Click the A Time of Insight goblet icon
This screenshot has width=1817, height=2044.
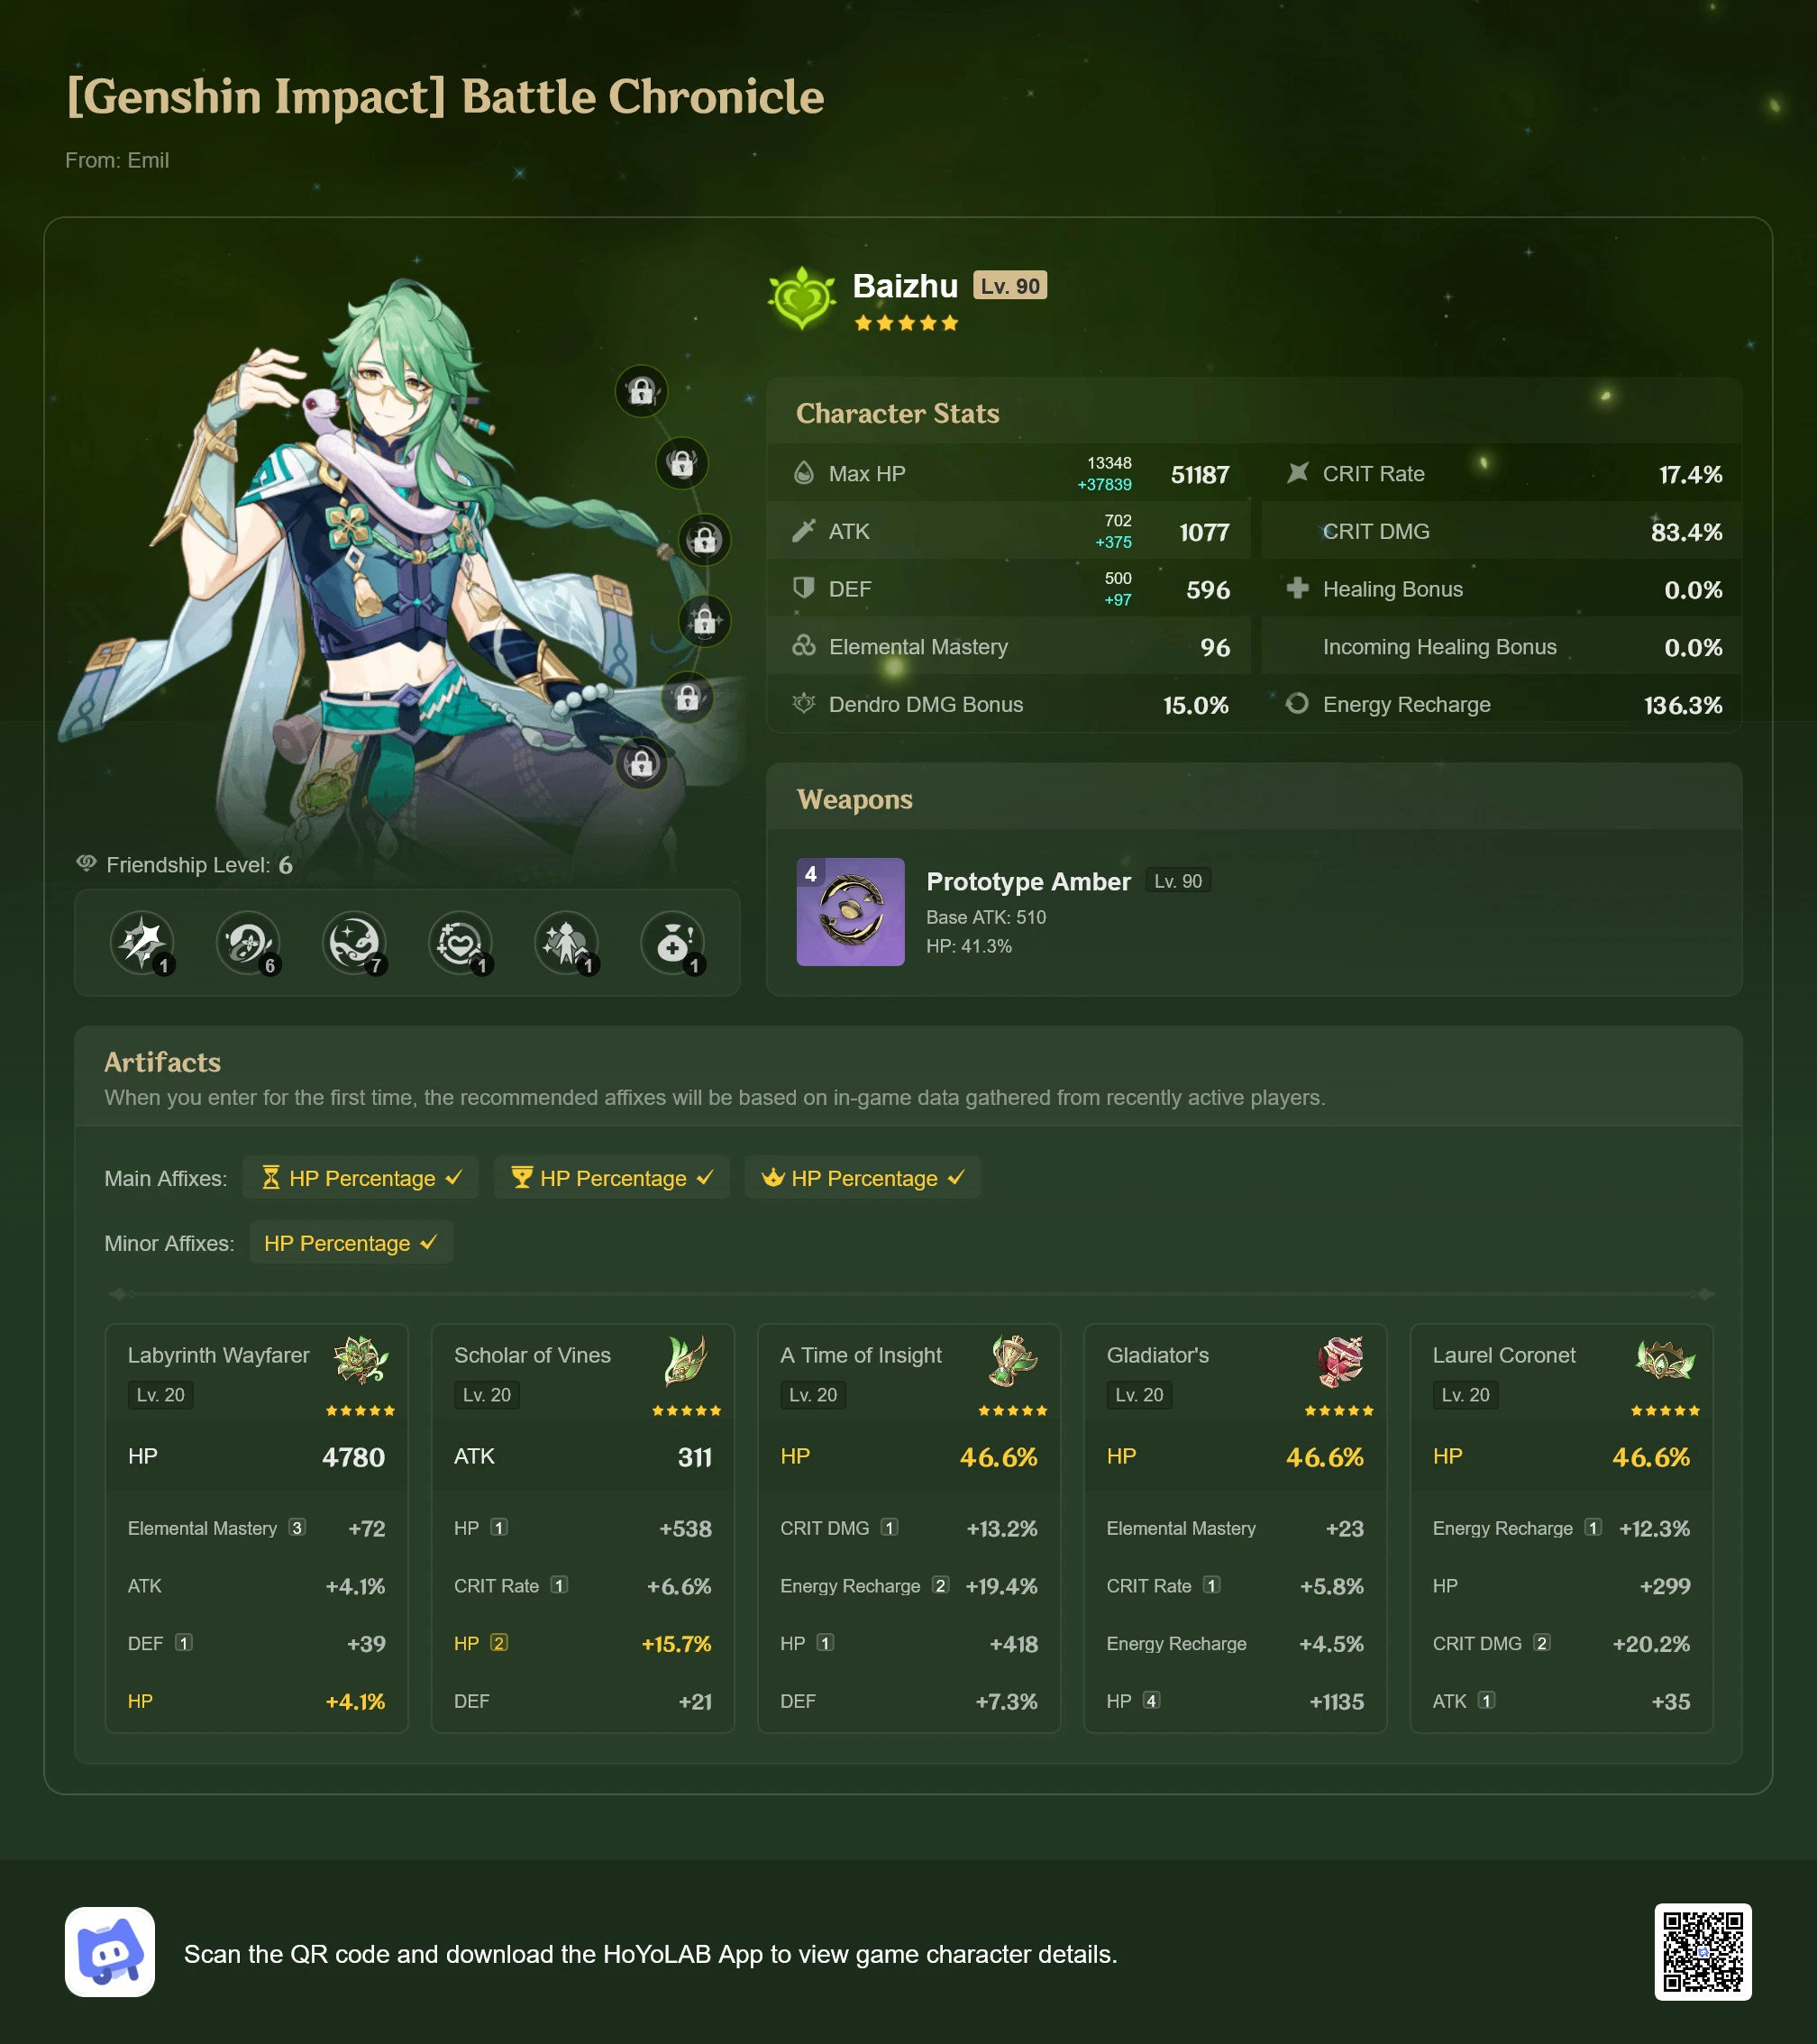pyautogui.click(x=1012, y=1361)
